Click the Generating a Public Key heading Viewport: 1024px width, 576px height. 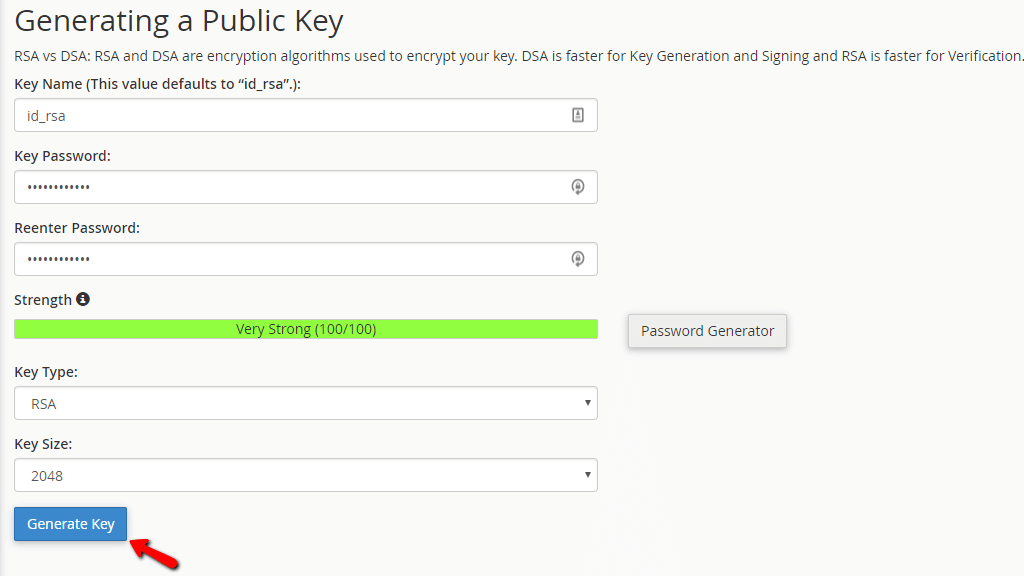coord(178,20)
